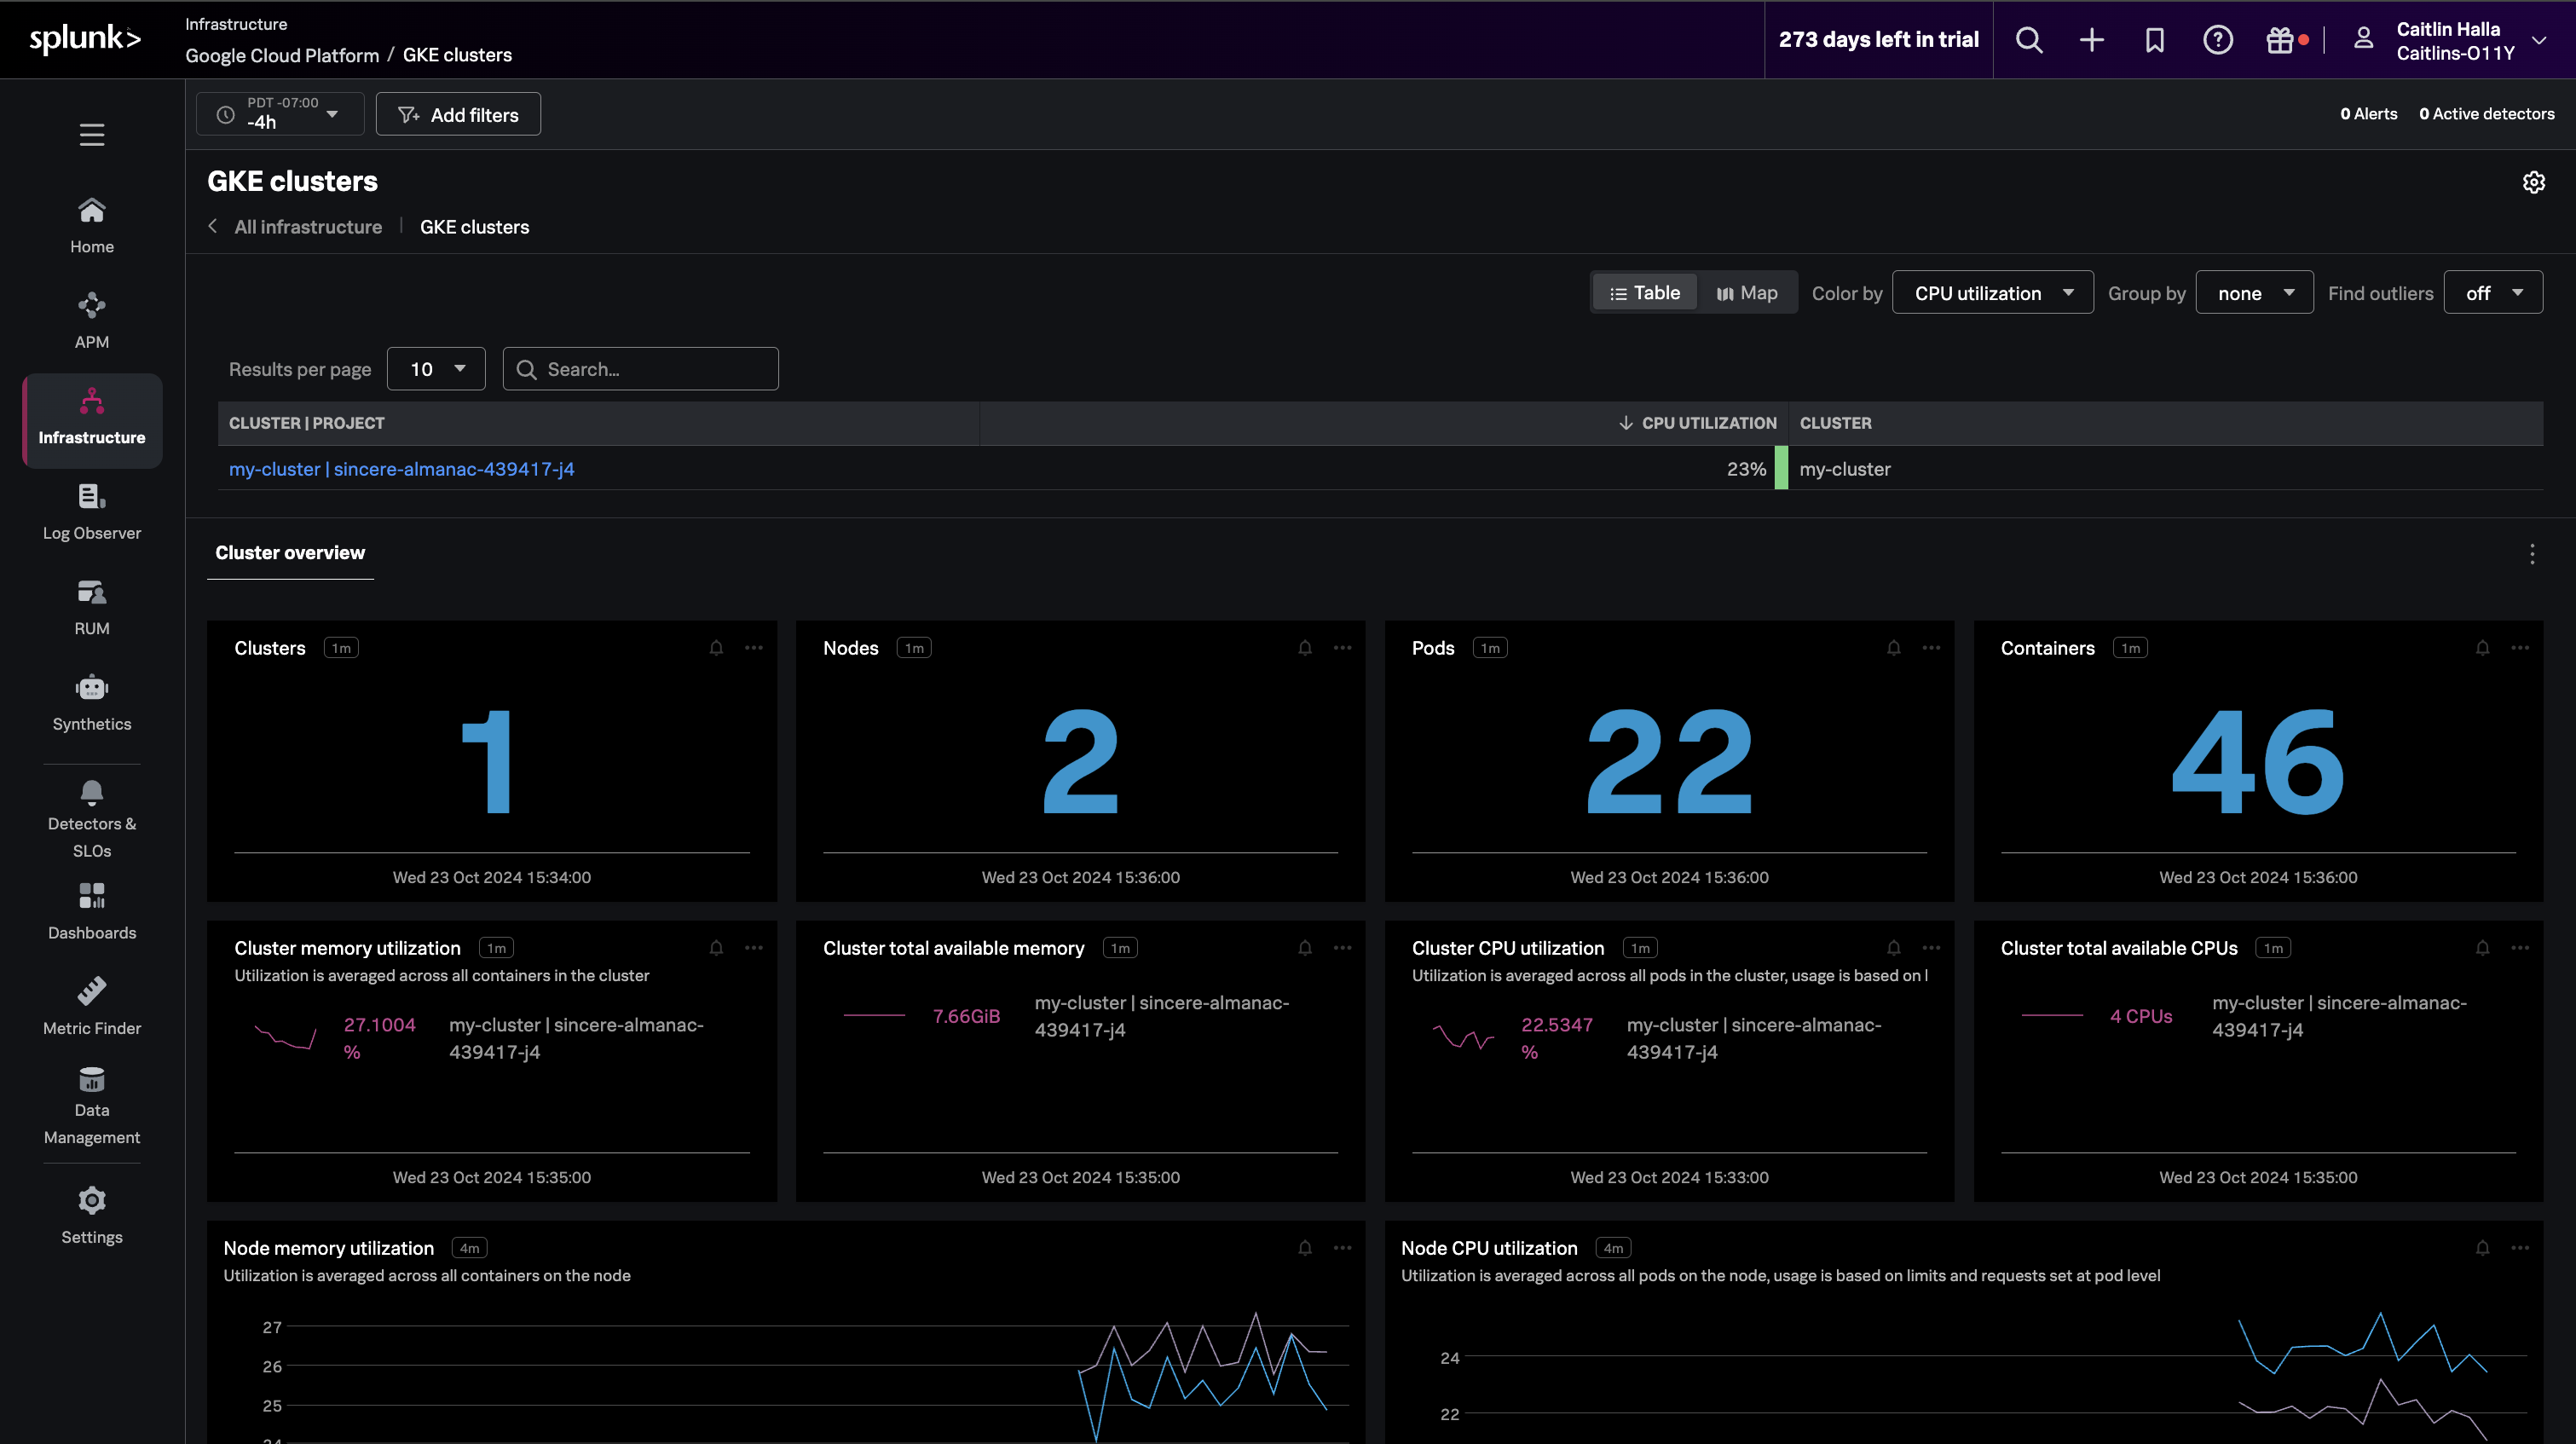Click the Node memory utilization chart title

(328, 1248)
